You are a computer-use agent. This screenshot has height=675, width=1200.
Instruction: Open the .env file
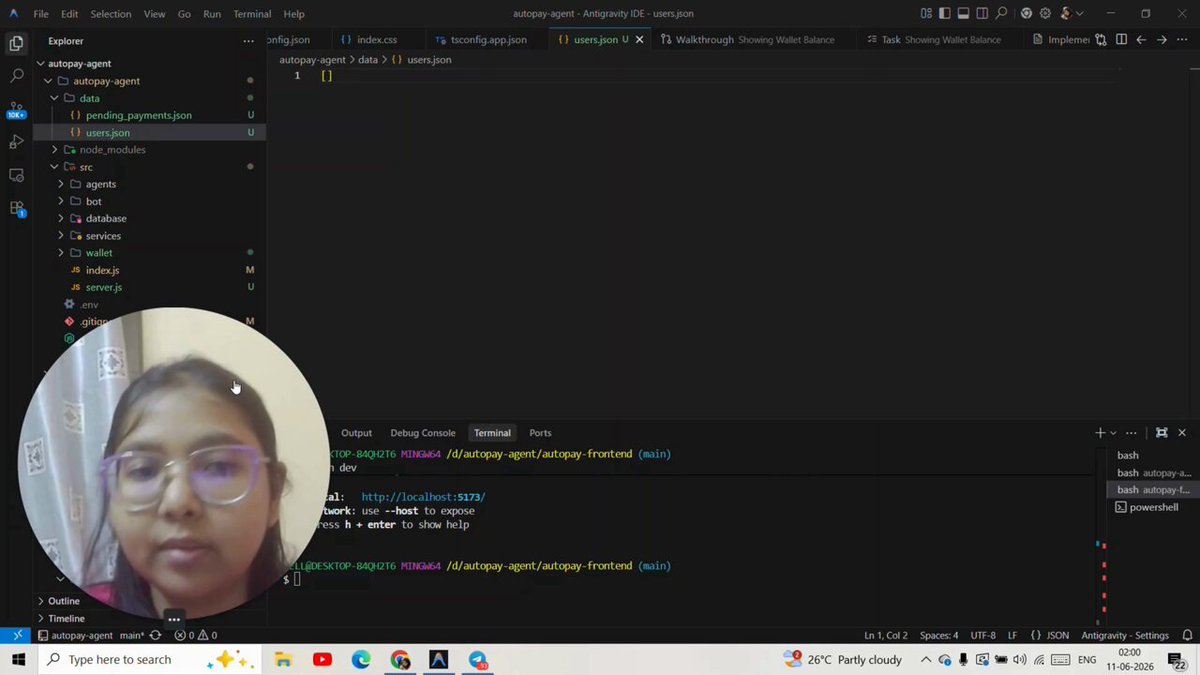[89, 304]
